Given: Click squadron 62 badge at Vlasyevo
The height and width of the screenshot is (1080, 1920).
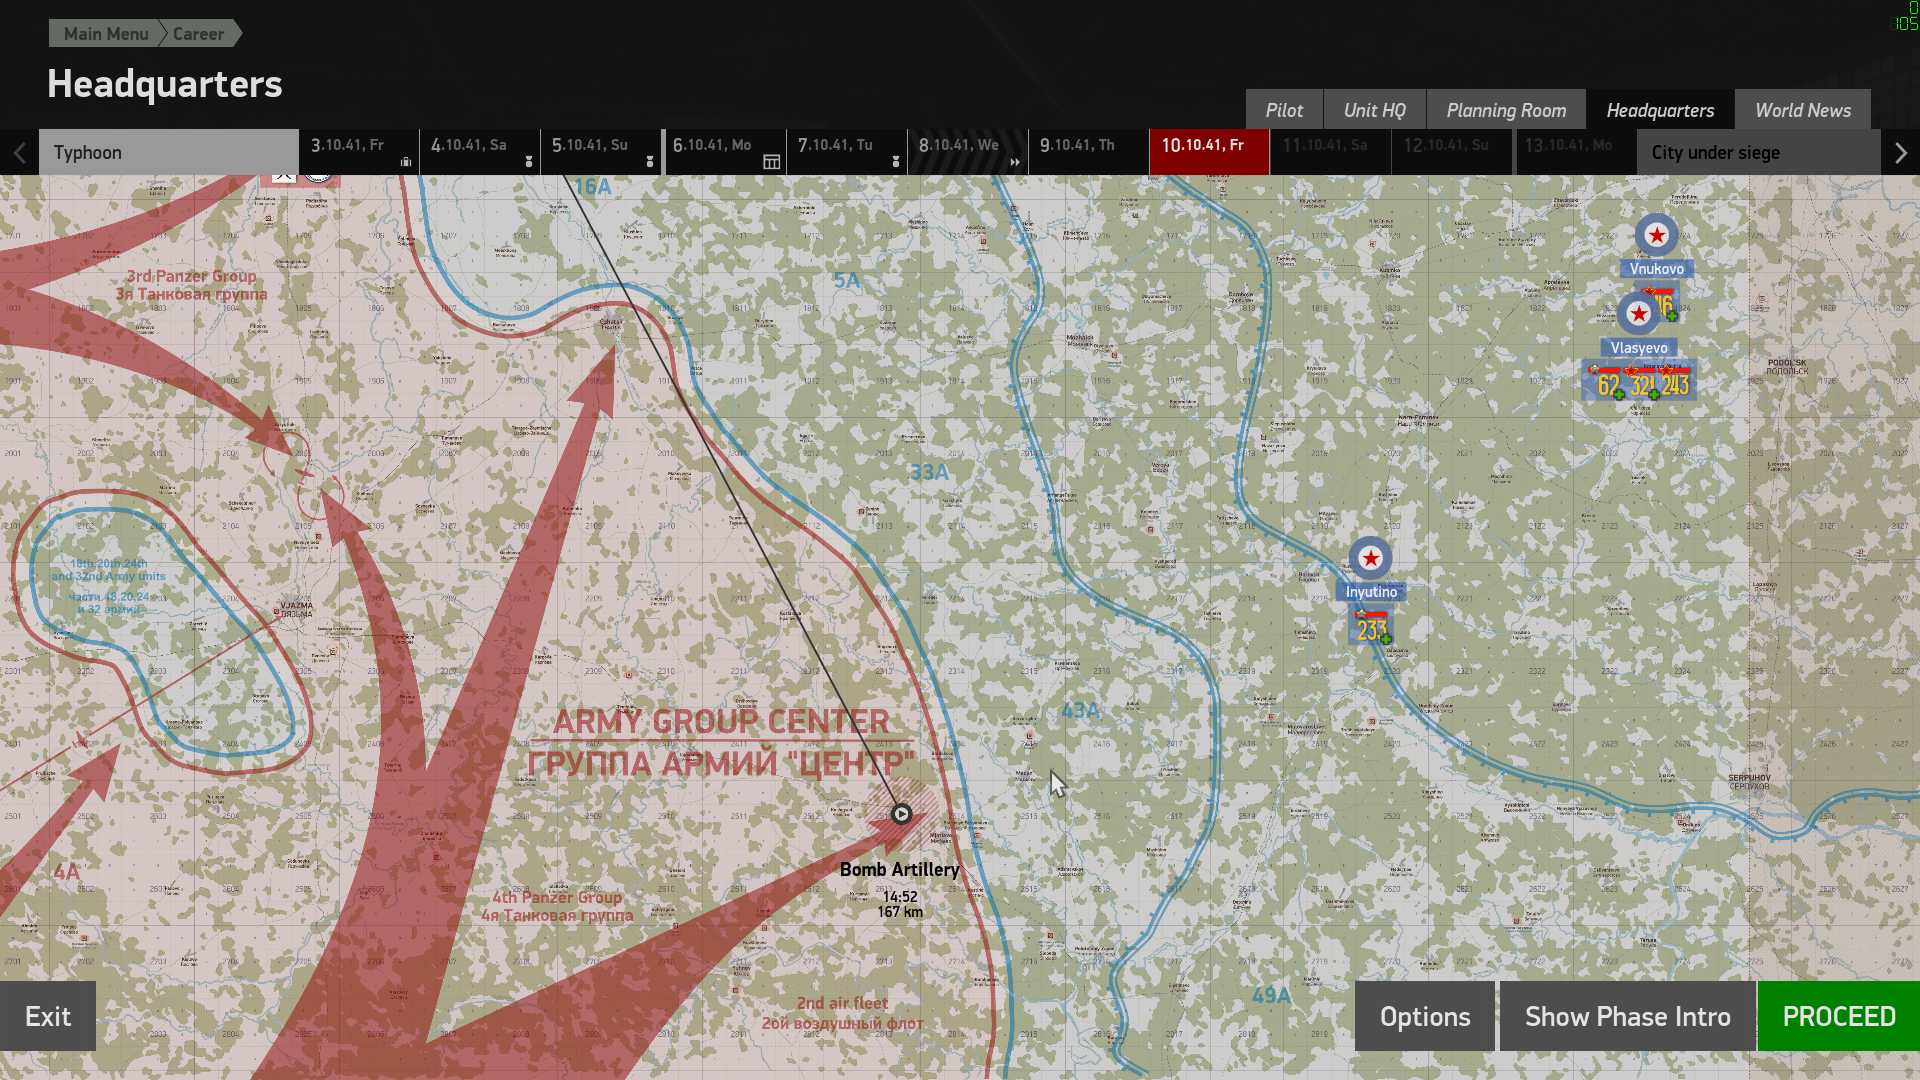Looking at the screenshot, I should pos(1608,384).
